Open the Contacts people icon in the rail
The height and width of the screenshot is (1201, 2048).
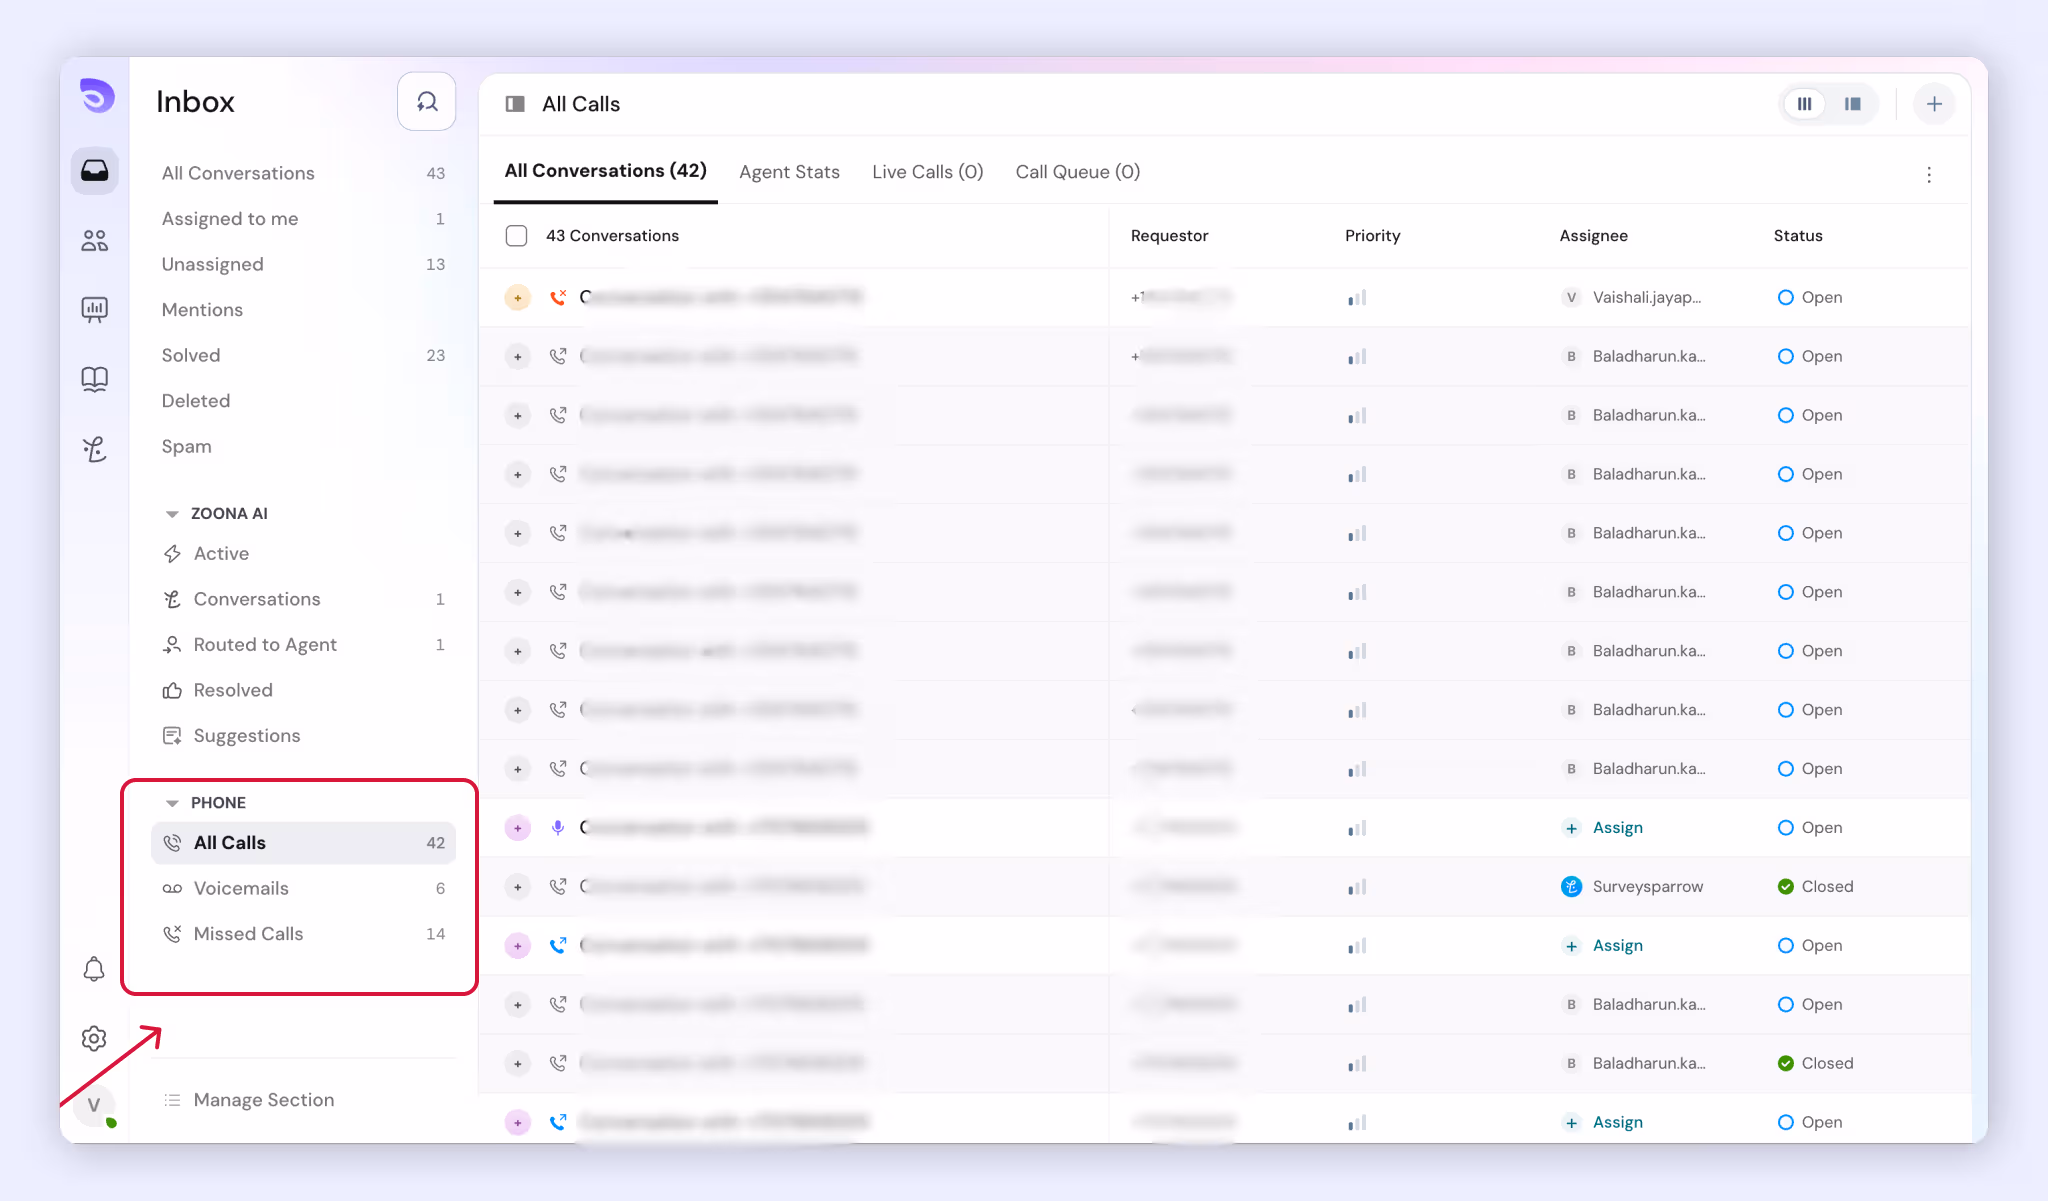tap(95, 240)
